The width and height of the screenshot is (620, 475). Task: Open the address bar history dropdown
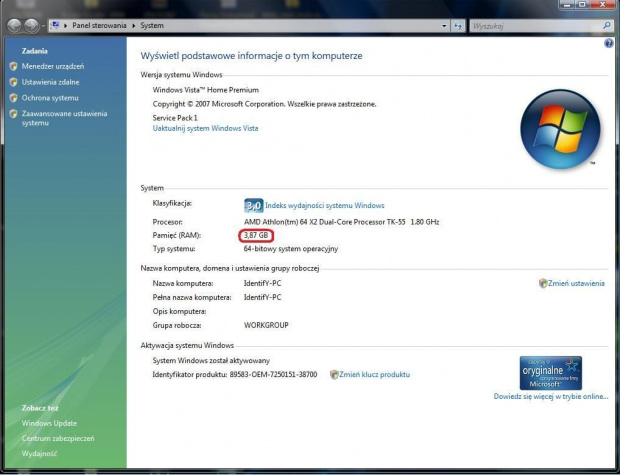(x=444, y=26)
